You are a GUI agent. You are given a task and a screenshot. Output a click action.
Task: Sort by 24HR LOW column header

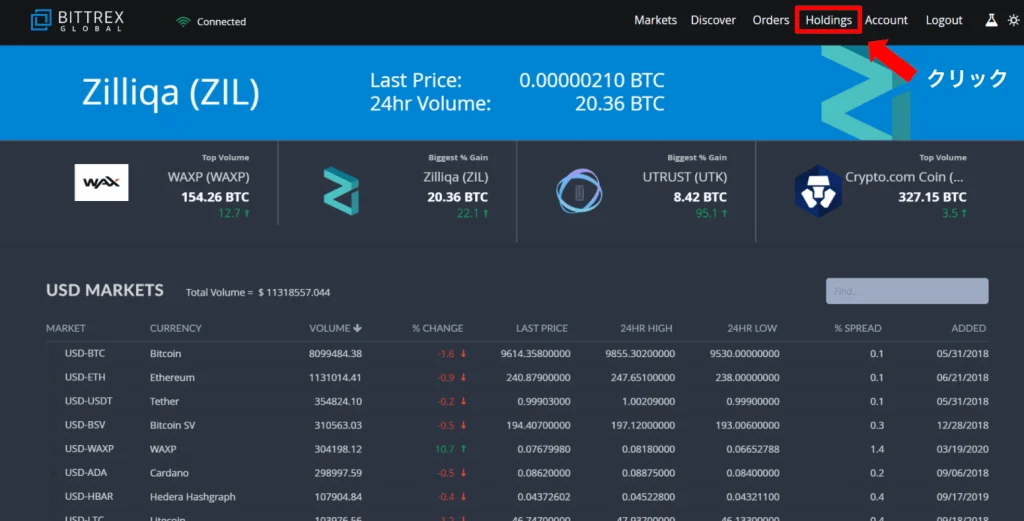(x=752, y=328)
